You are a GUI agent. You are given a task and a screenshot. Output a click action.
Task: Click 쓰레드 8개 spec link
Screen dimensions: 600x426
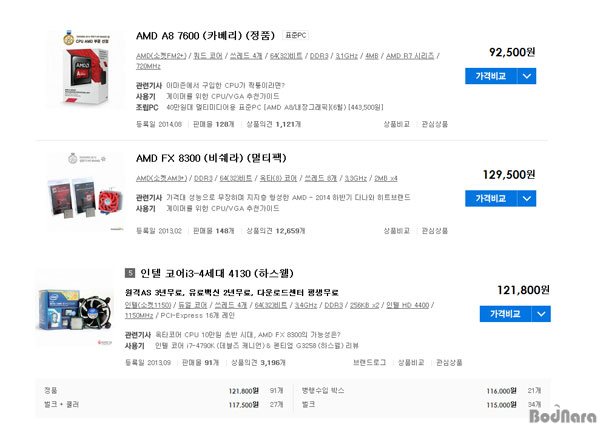321,178
